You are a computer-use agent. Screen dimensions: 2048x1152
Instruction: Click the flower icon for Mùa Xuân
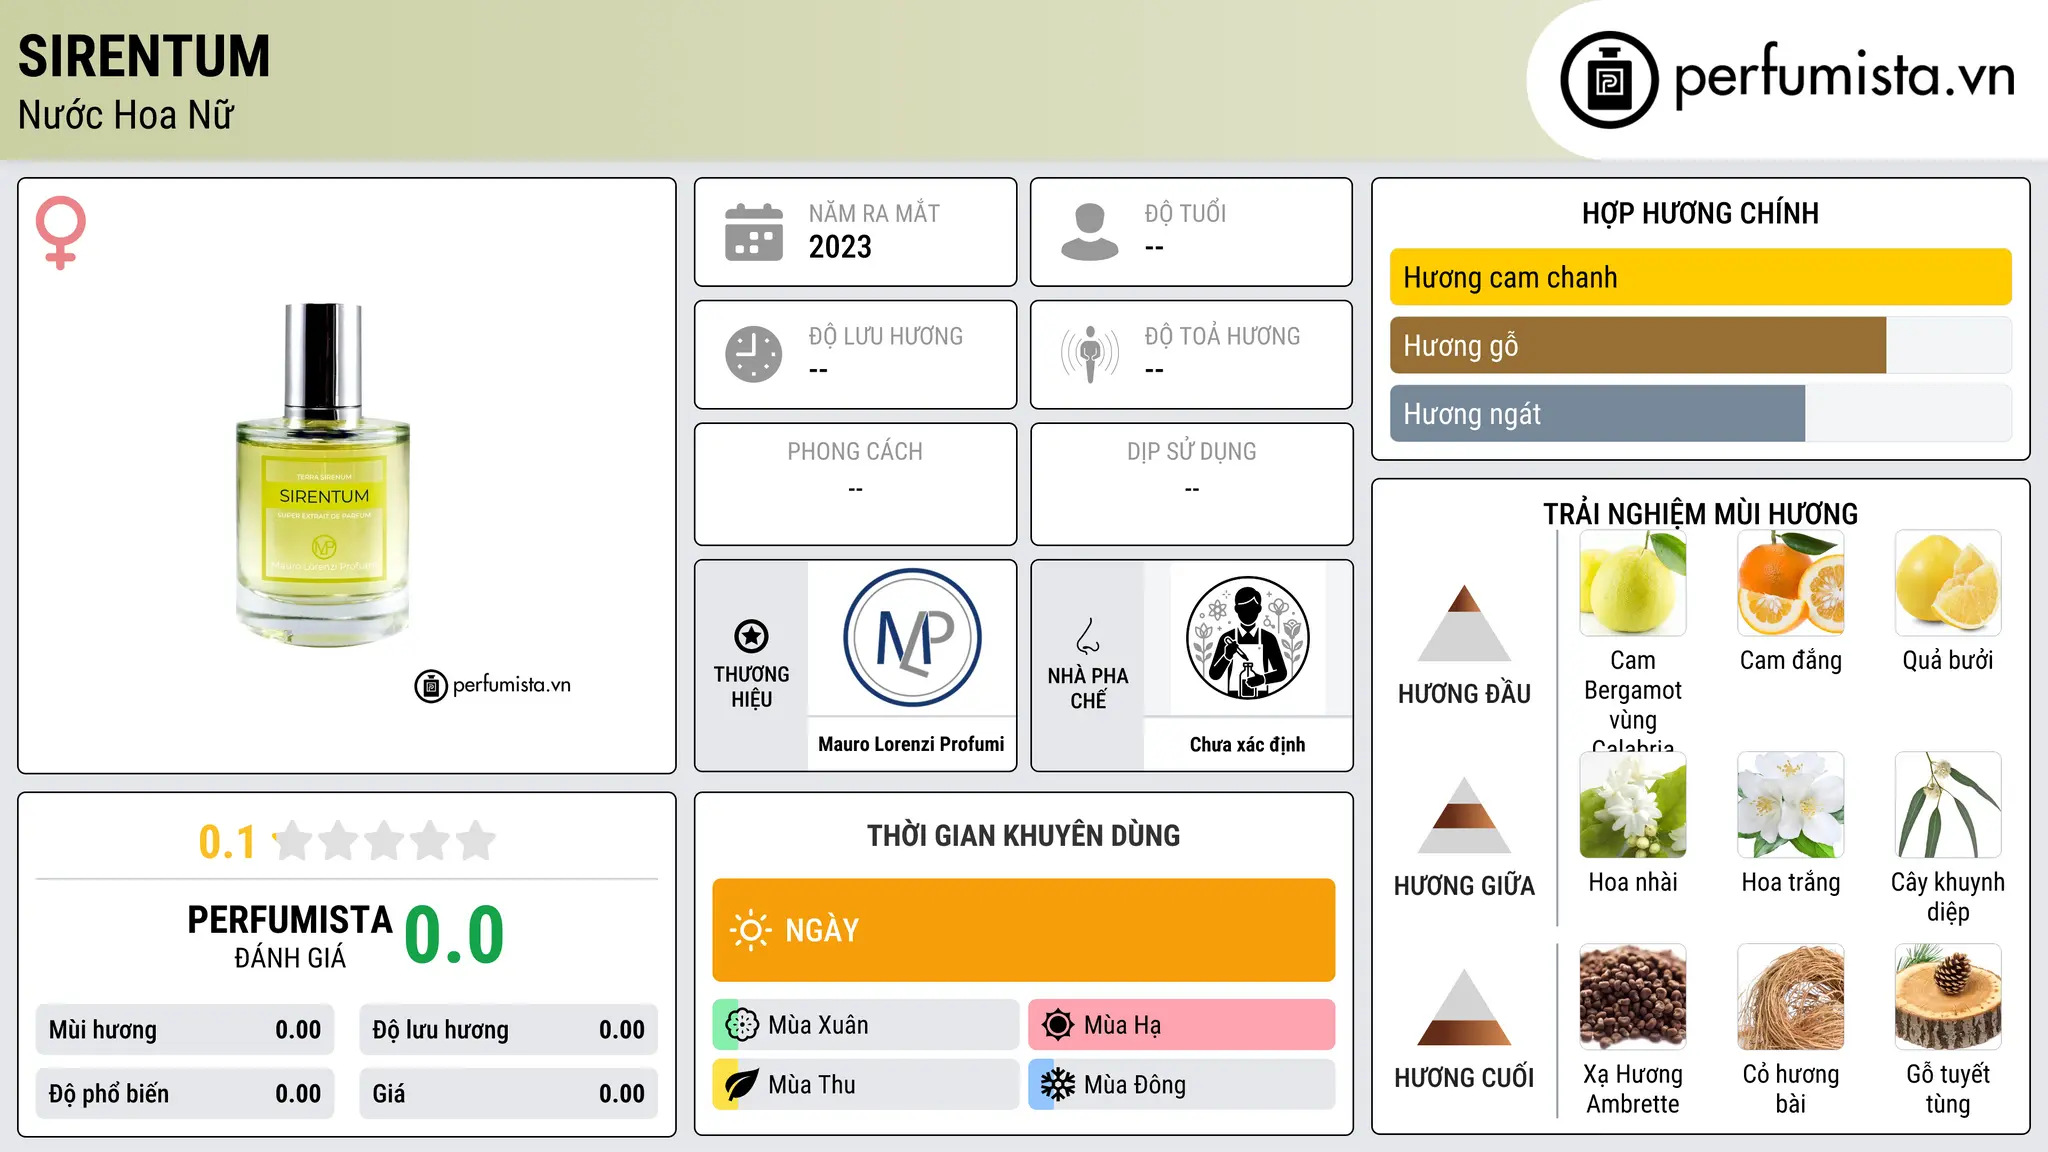(x=742, y=1025)
